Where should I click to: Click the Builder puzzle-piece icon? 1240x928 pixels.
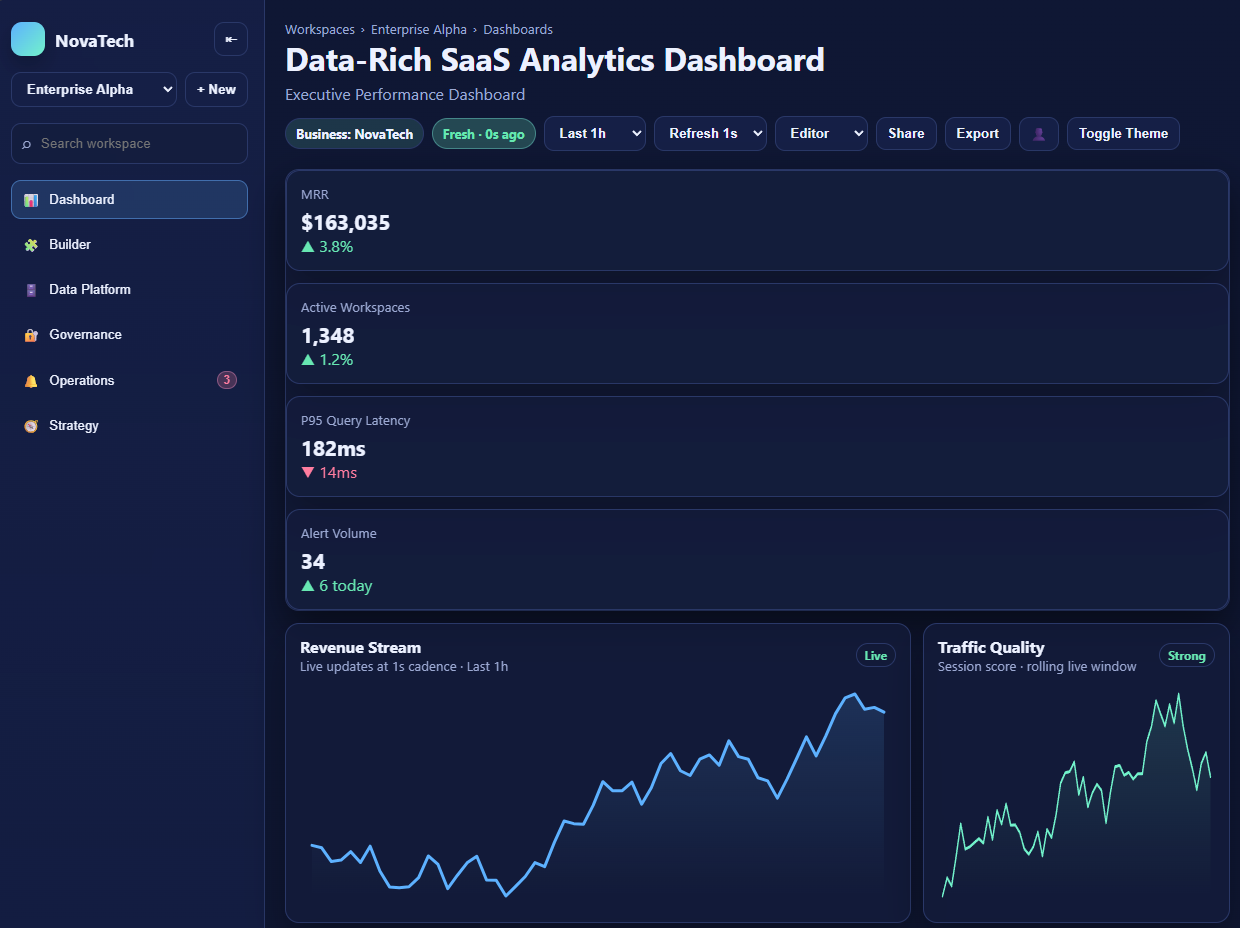point(29,244)
